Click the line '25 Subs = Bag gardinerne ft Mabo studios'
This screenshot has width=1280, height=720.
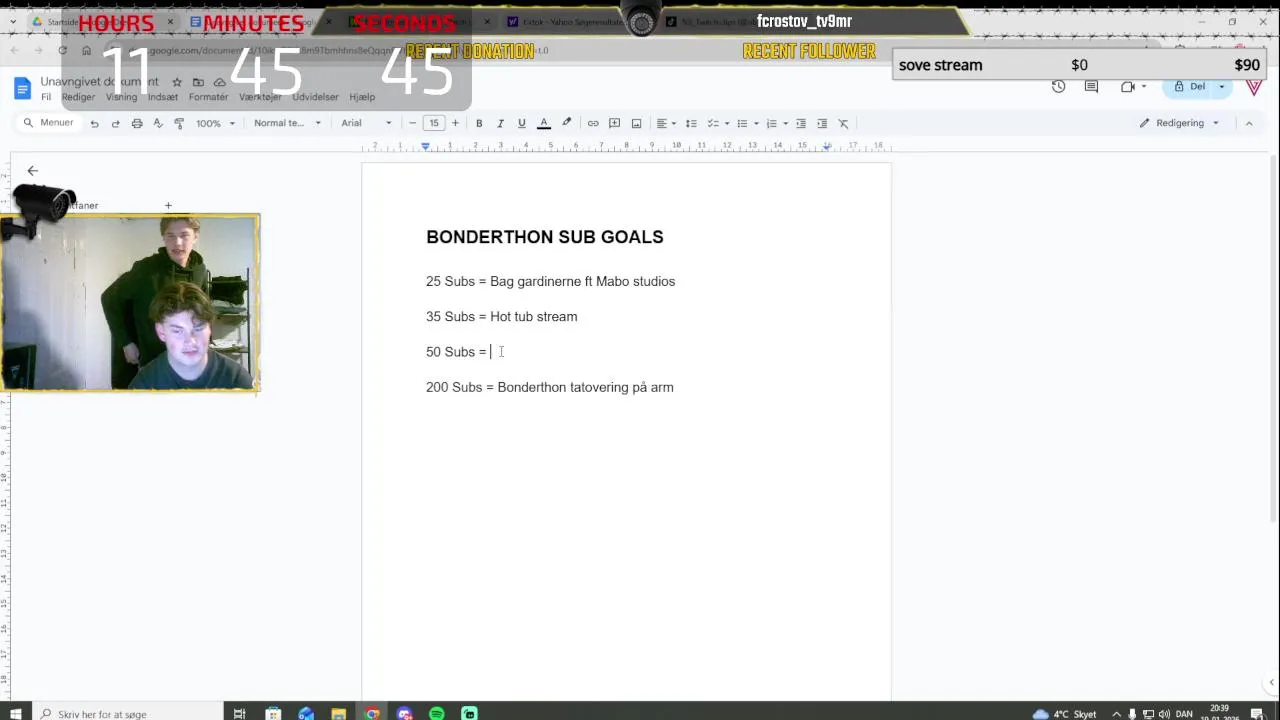(551, 282)
